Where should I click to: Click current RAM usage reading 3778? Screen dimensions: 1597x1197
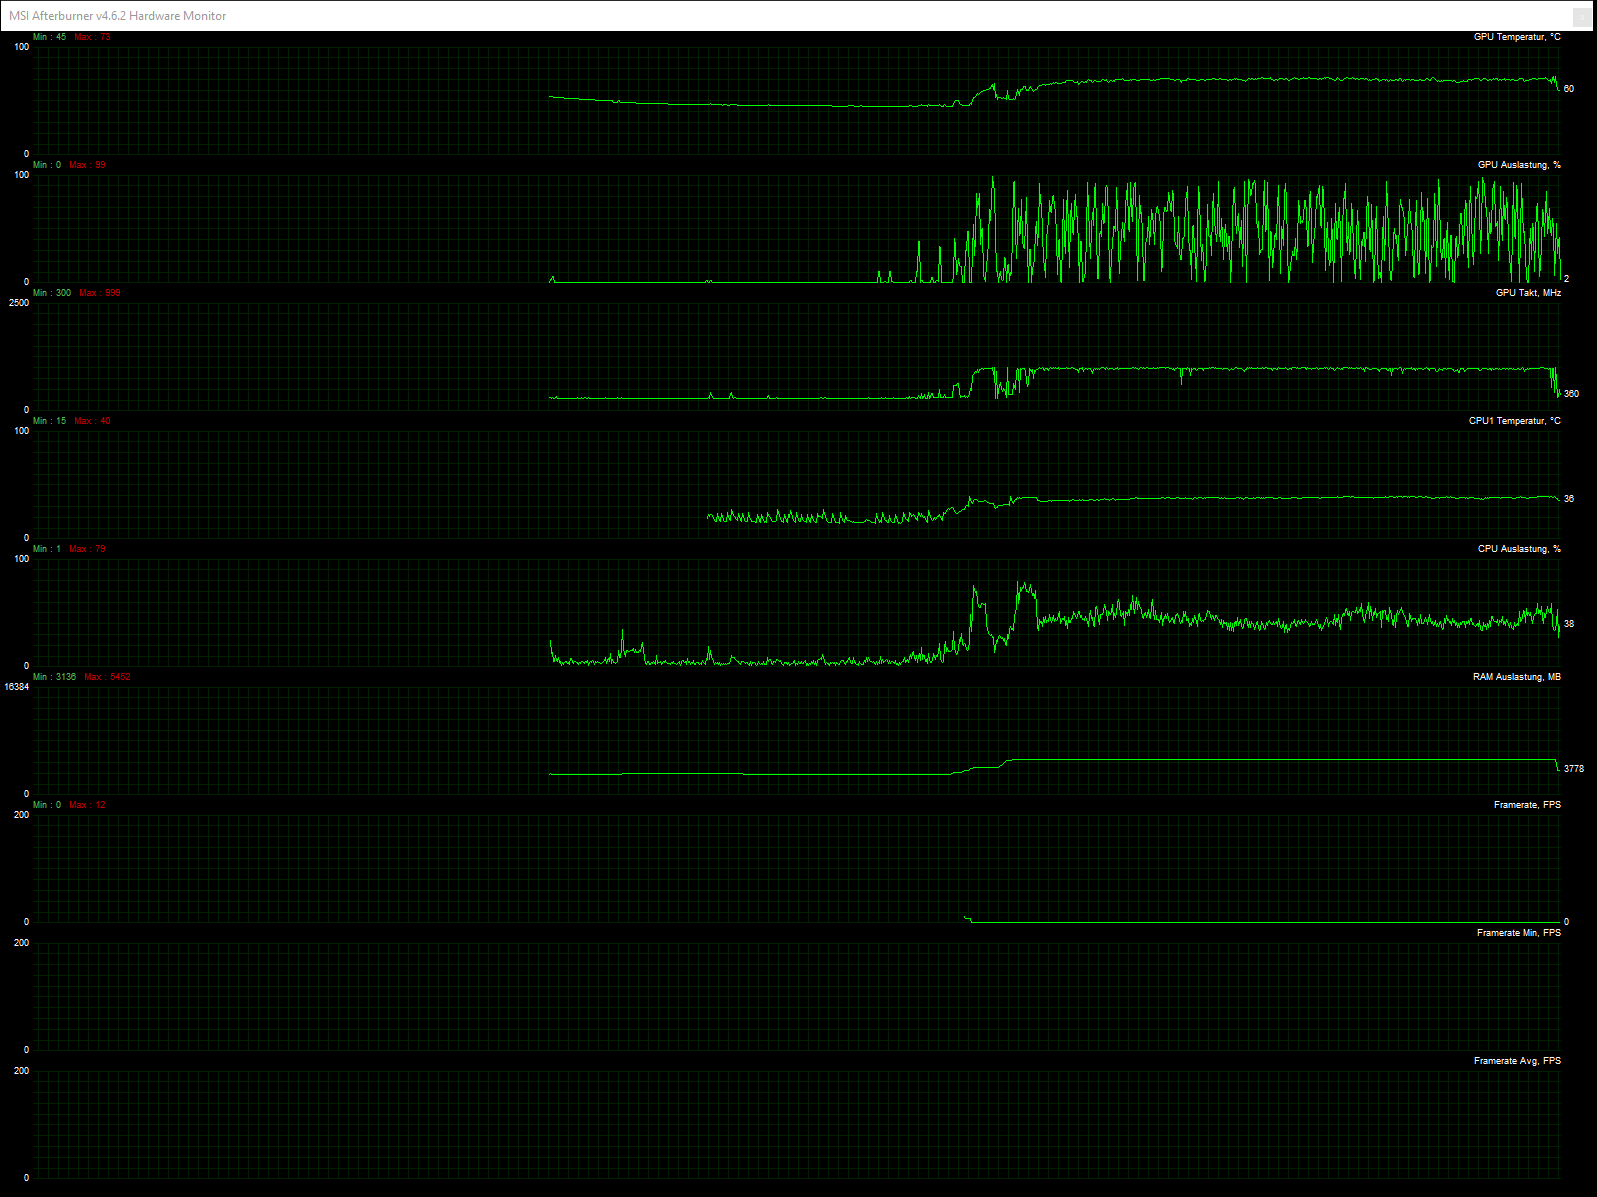pyautogui.click(x=1574, y=769)
